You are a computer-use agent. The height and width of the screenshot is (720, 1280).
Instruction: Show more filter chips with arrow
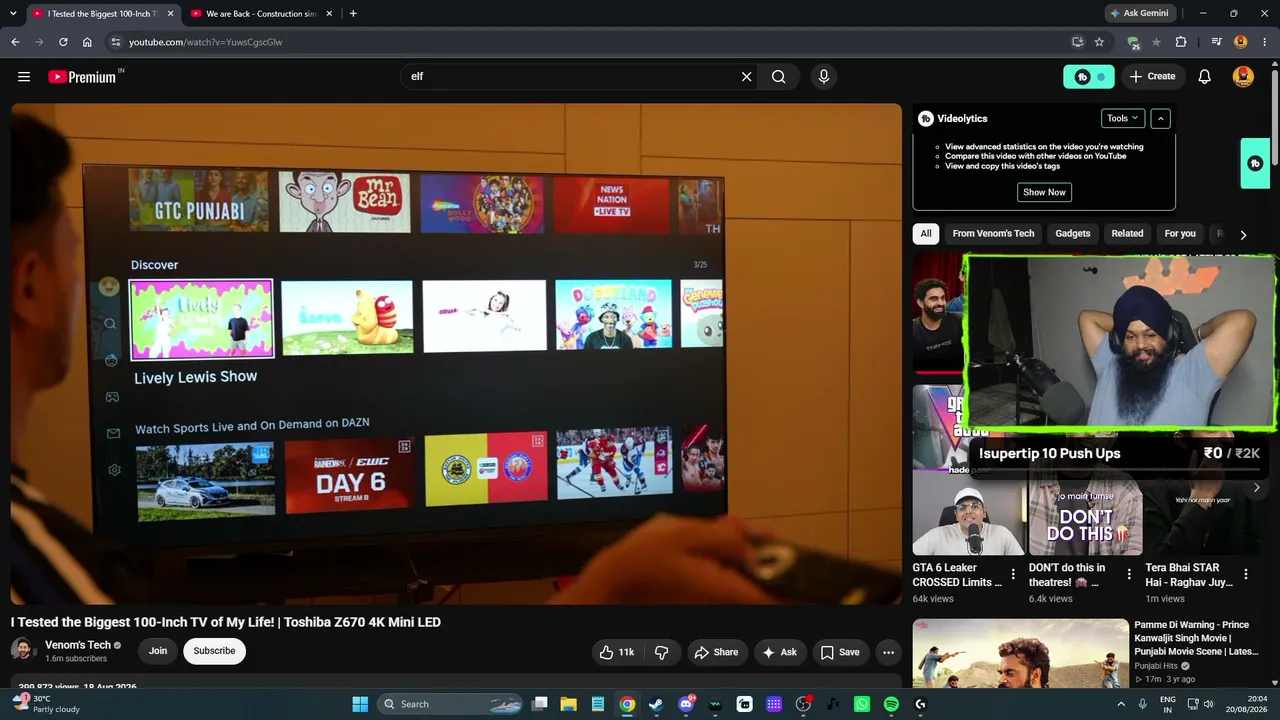[x=1243, y=235]
